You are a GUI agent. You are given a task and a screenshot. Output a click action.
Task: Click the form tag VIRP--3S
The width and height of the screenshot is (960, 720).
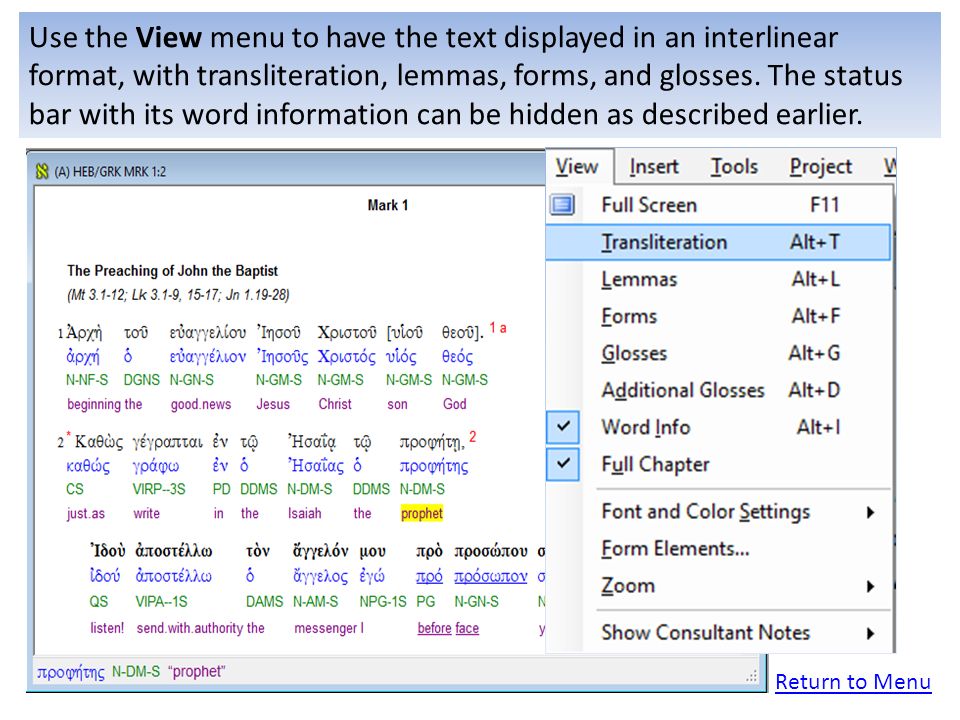159,490
